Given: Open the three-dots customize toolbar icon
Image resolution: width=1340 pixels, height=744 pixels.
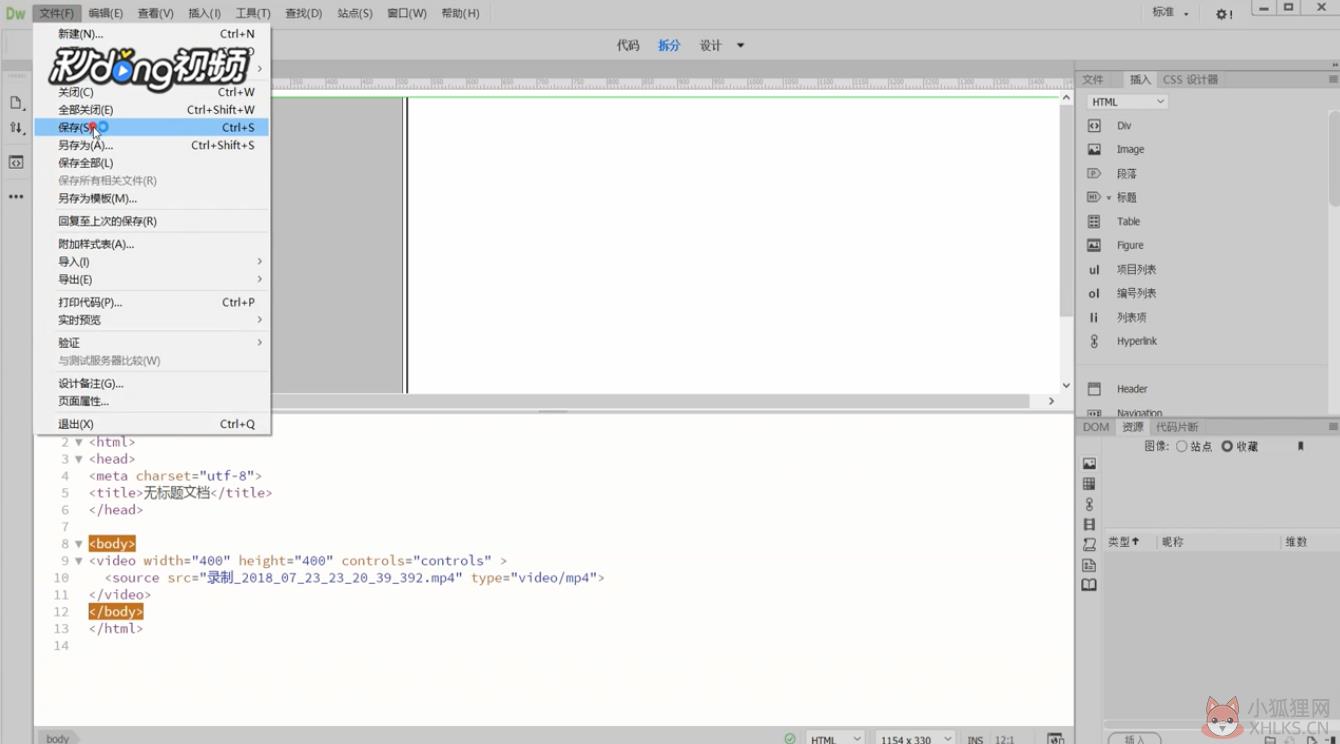Looking at the screenshot, I should click(16, 197).
